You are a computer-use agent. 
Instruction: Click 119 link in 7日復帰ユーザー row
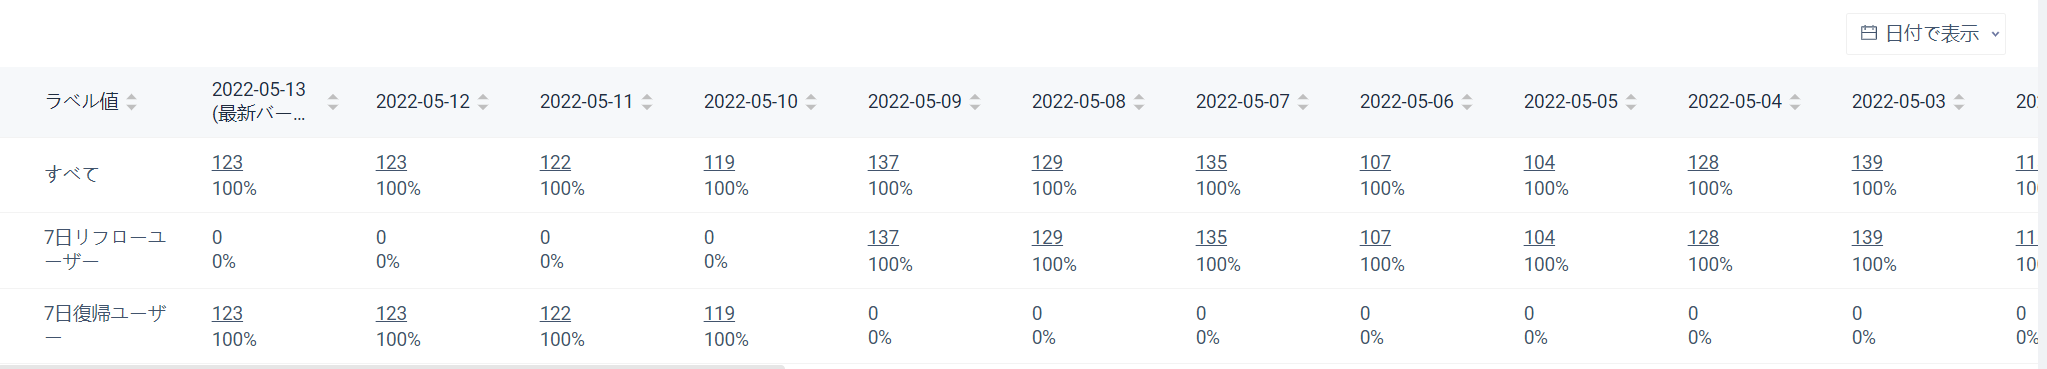719,313
